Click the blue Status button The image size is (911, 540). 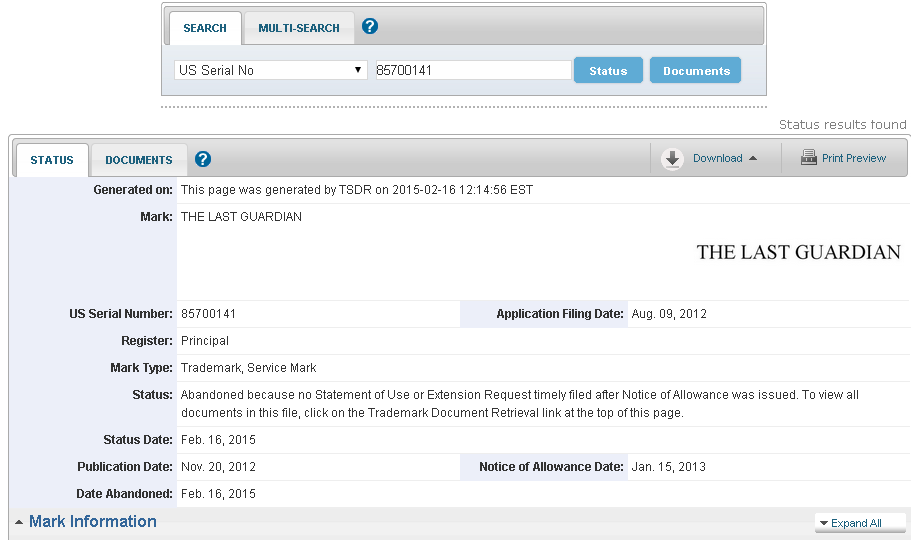608,70
